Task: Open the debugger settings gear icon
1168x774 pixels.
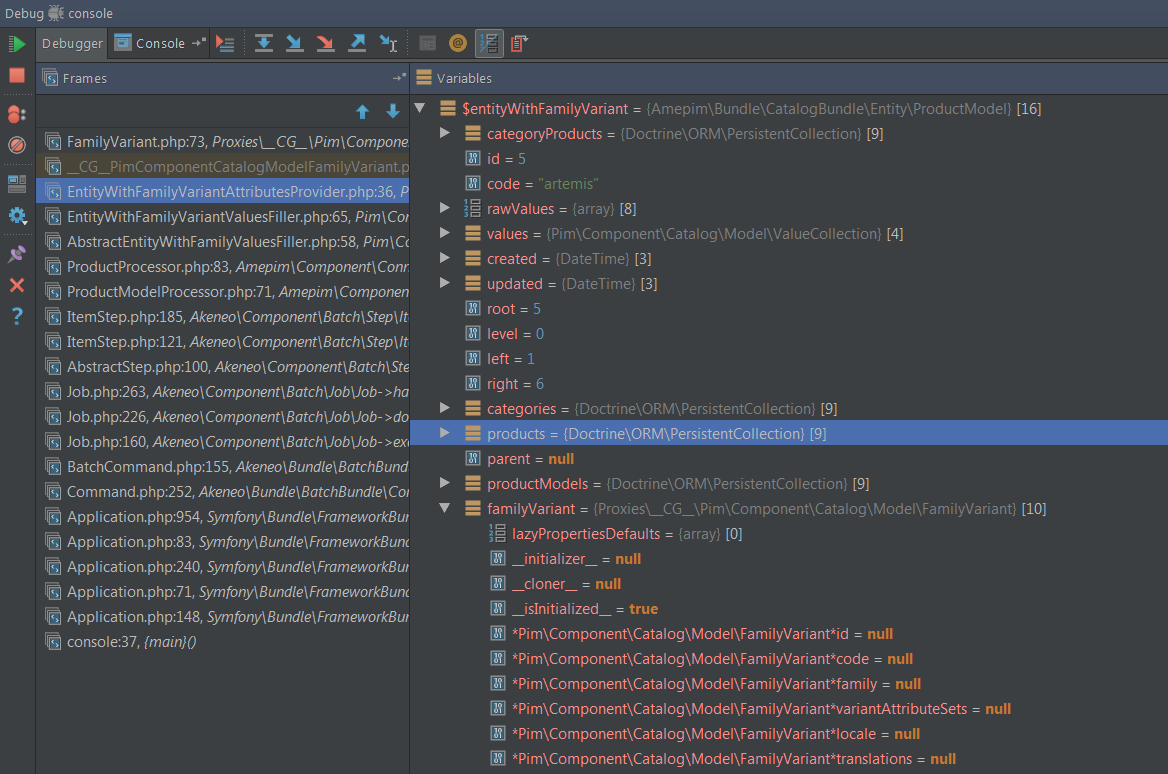Action: coord(17,216)
